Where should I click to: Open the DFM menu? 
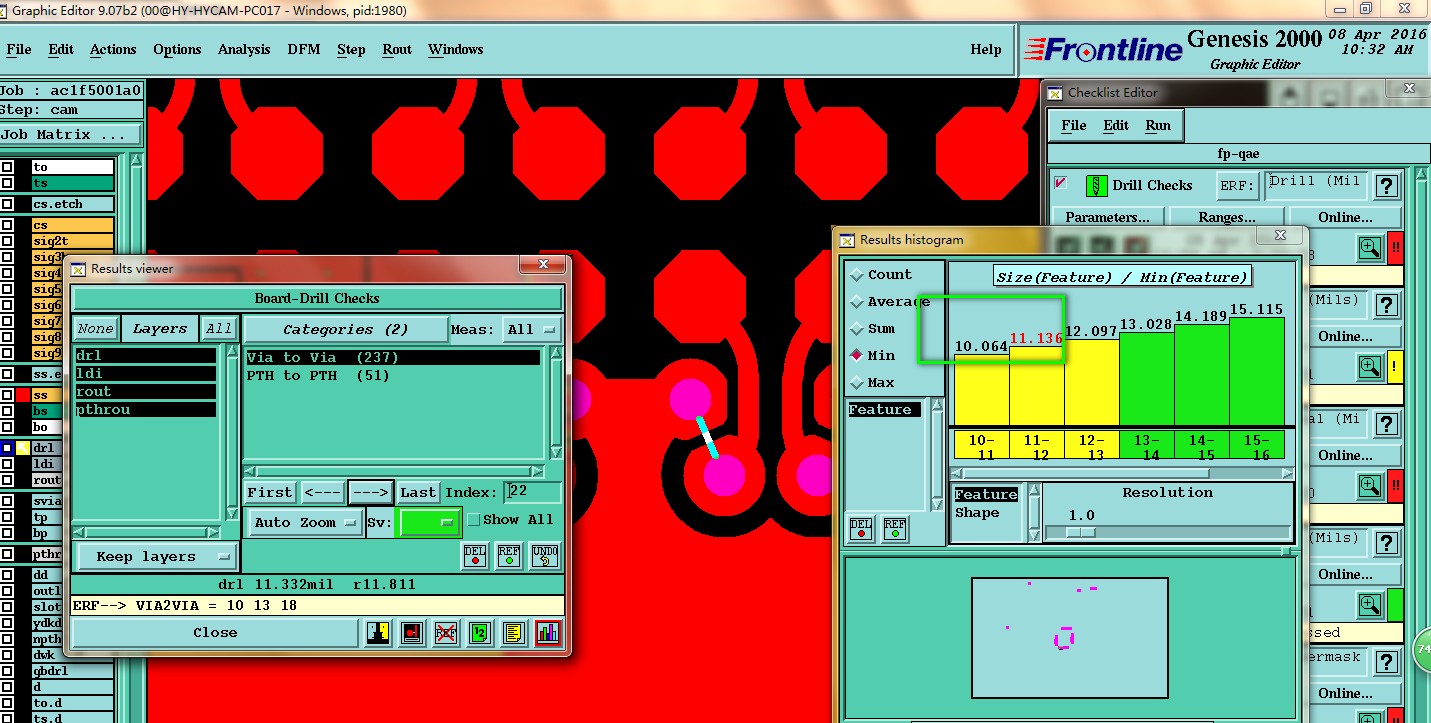coord(304,49)
